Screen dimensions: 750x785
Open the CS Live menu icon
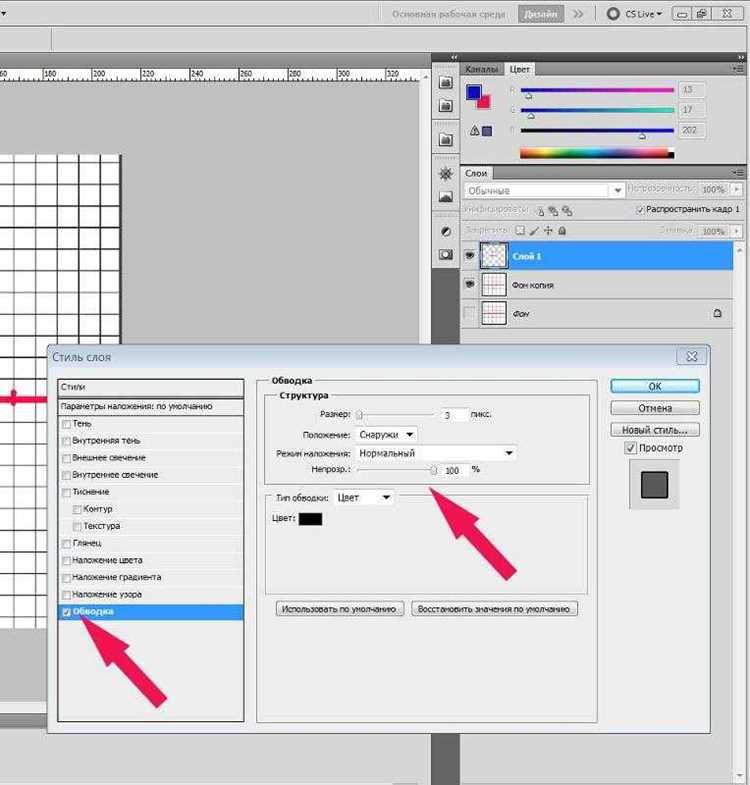click(613, 14)
